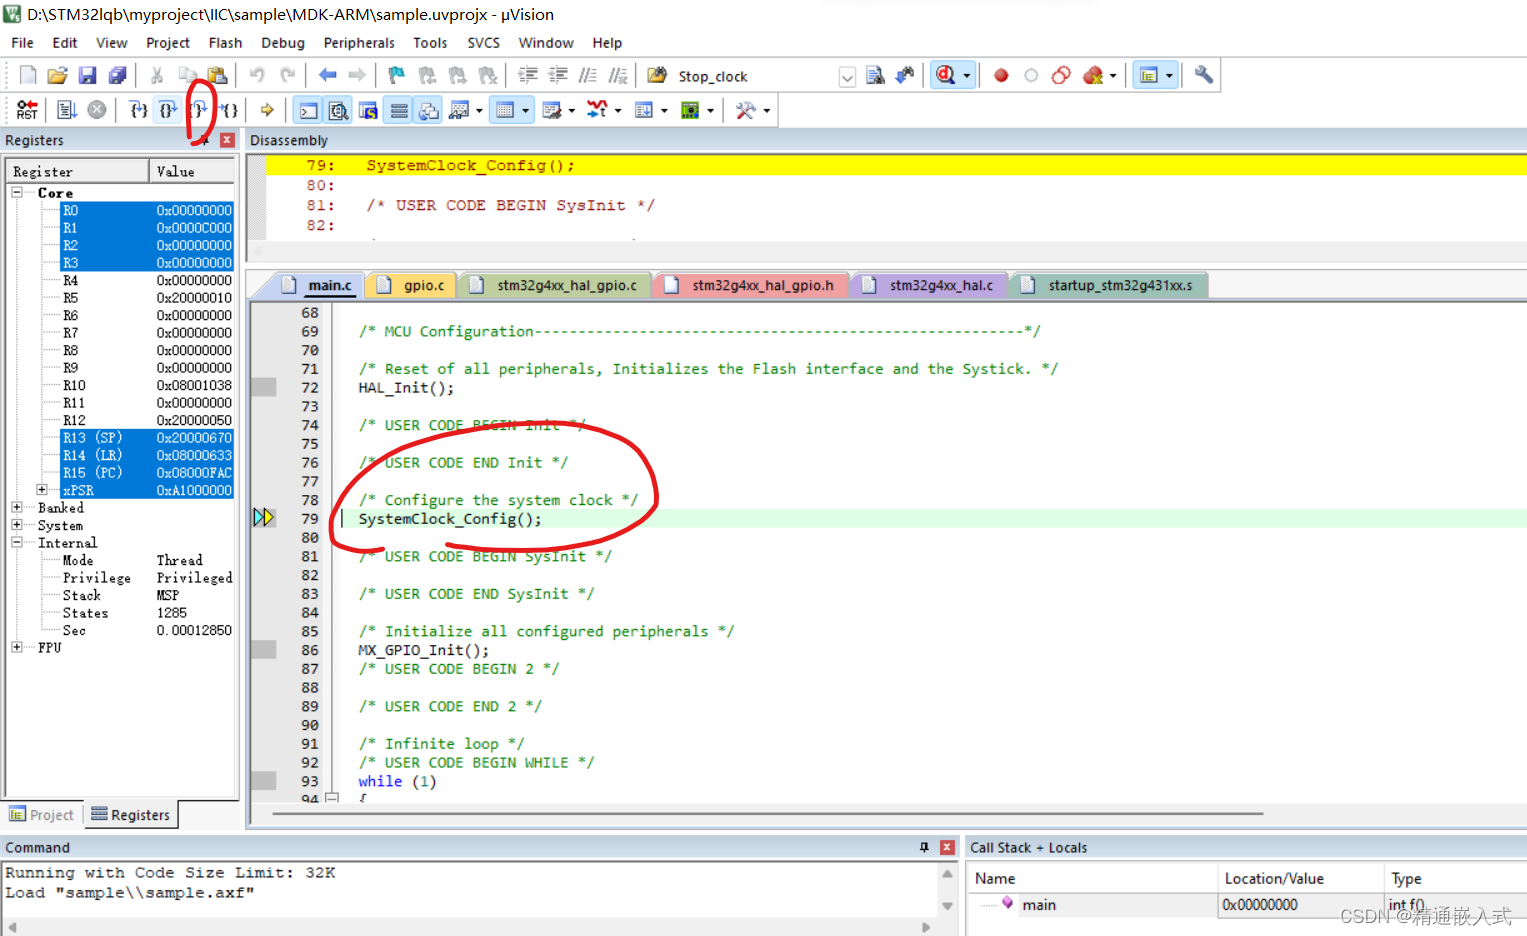1527x936 pixels.
Task: Click the Location/Value column header
Action: click(x=1300, y=878)
